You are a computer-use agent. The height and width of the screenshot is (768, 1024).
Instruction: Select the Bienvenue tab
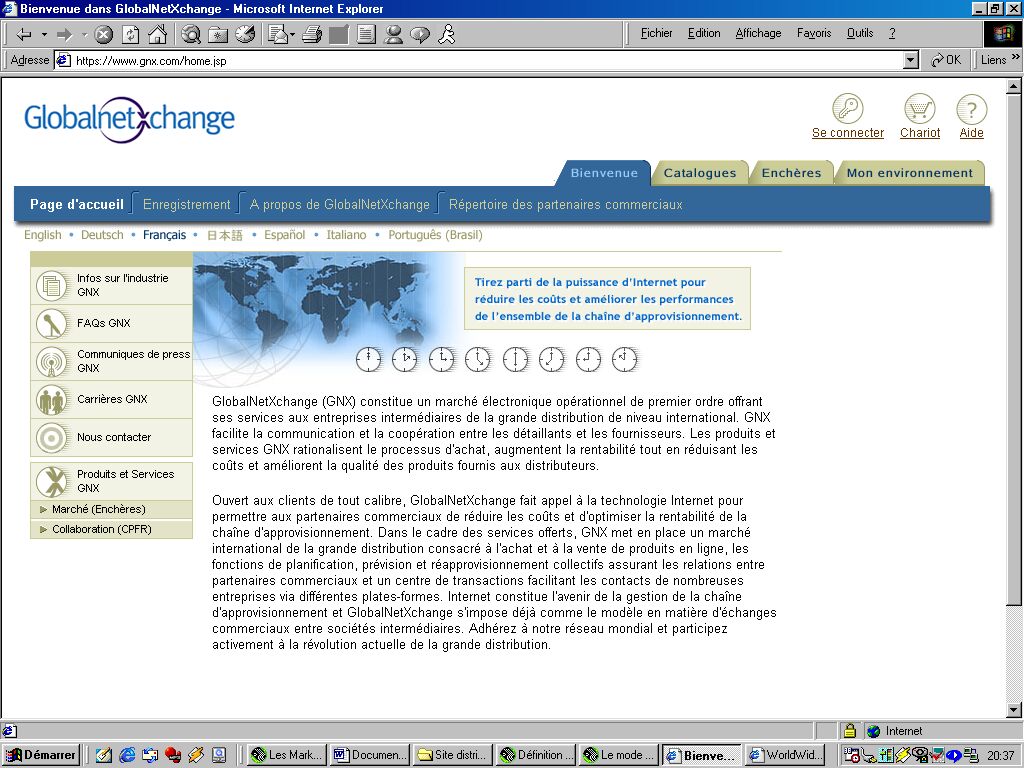[x=604, y=173]
